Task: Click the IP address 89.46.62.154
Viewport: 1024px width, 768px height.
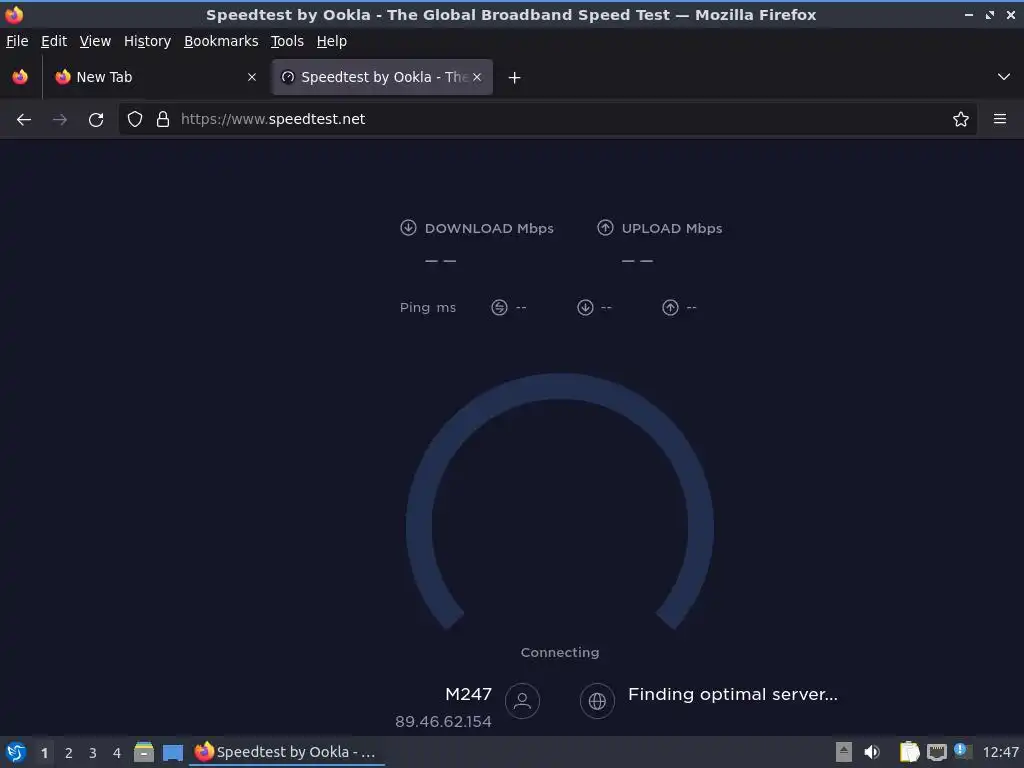Action: coord(443,722)
